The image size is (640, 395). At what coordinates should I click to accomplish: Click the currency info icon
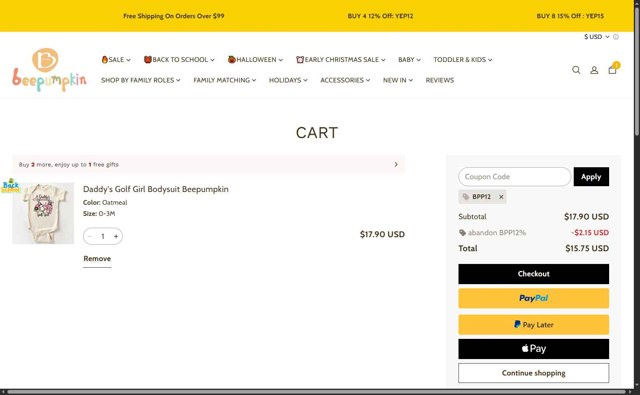pyautogui.click(x=616, y=37)
